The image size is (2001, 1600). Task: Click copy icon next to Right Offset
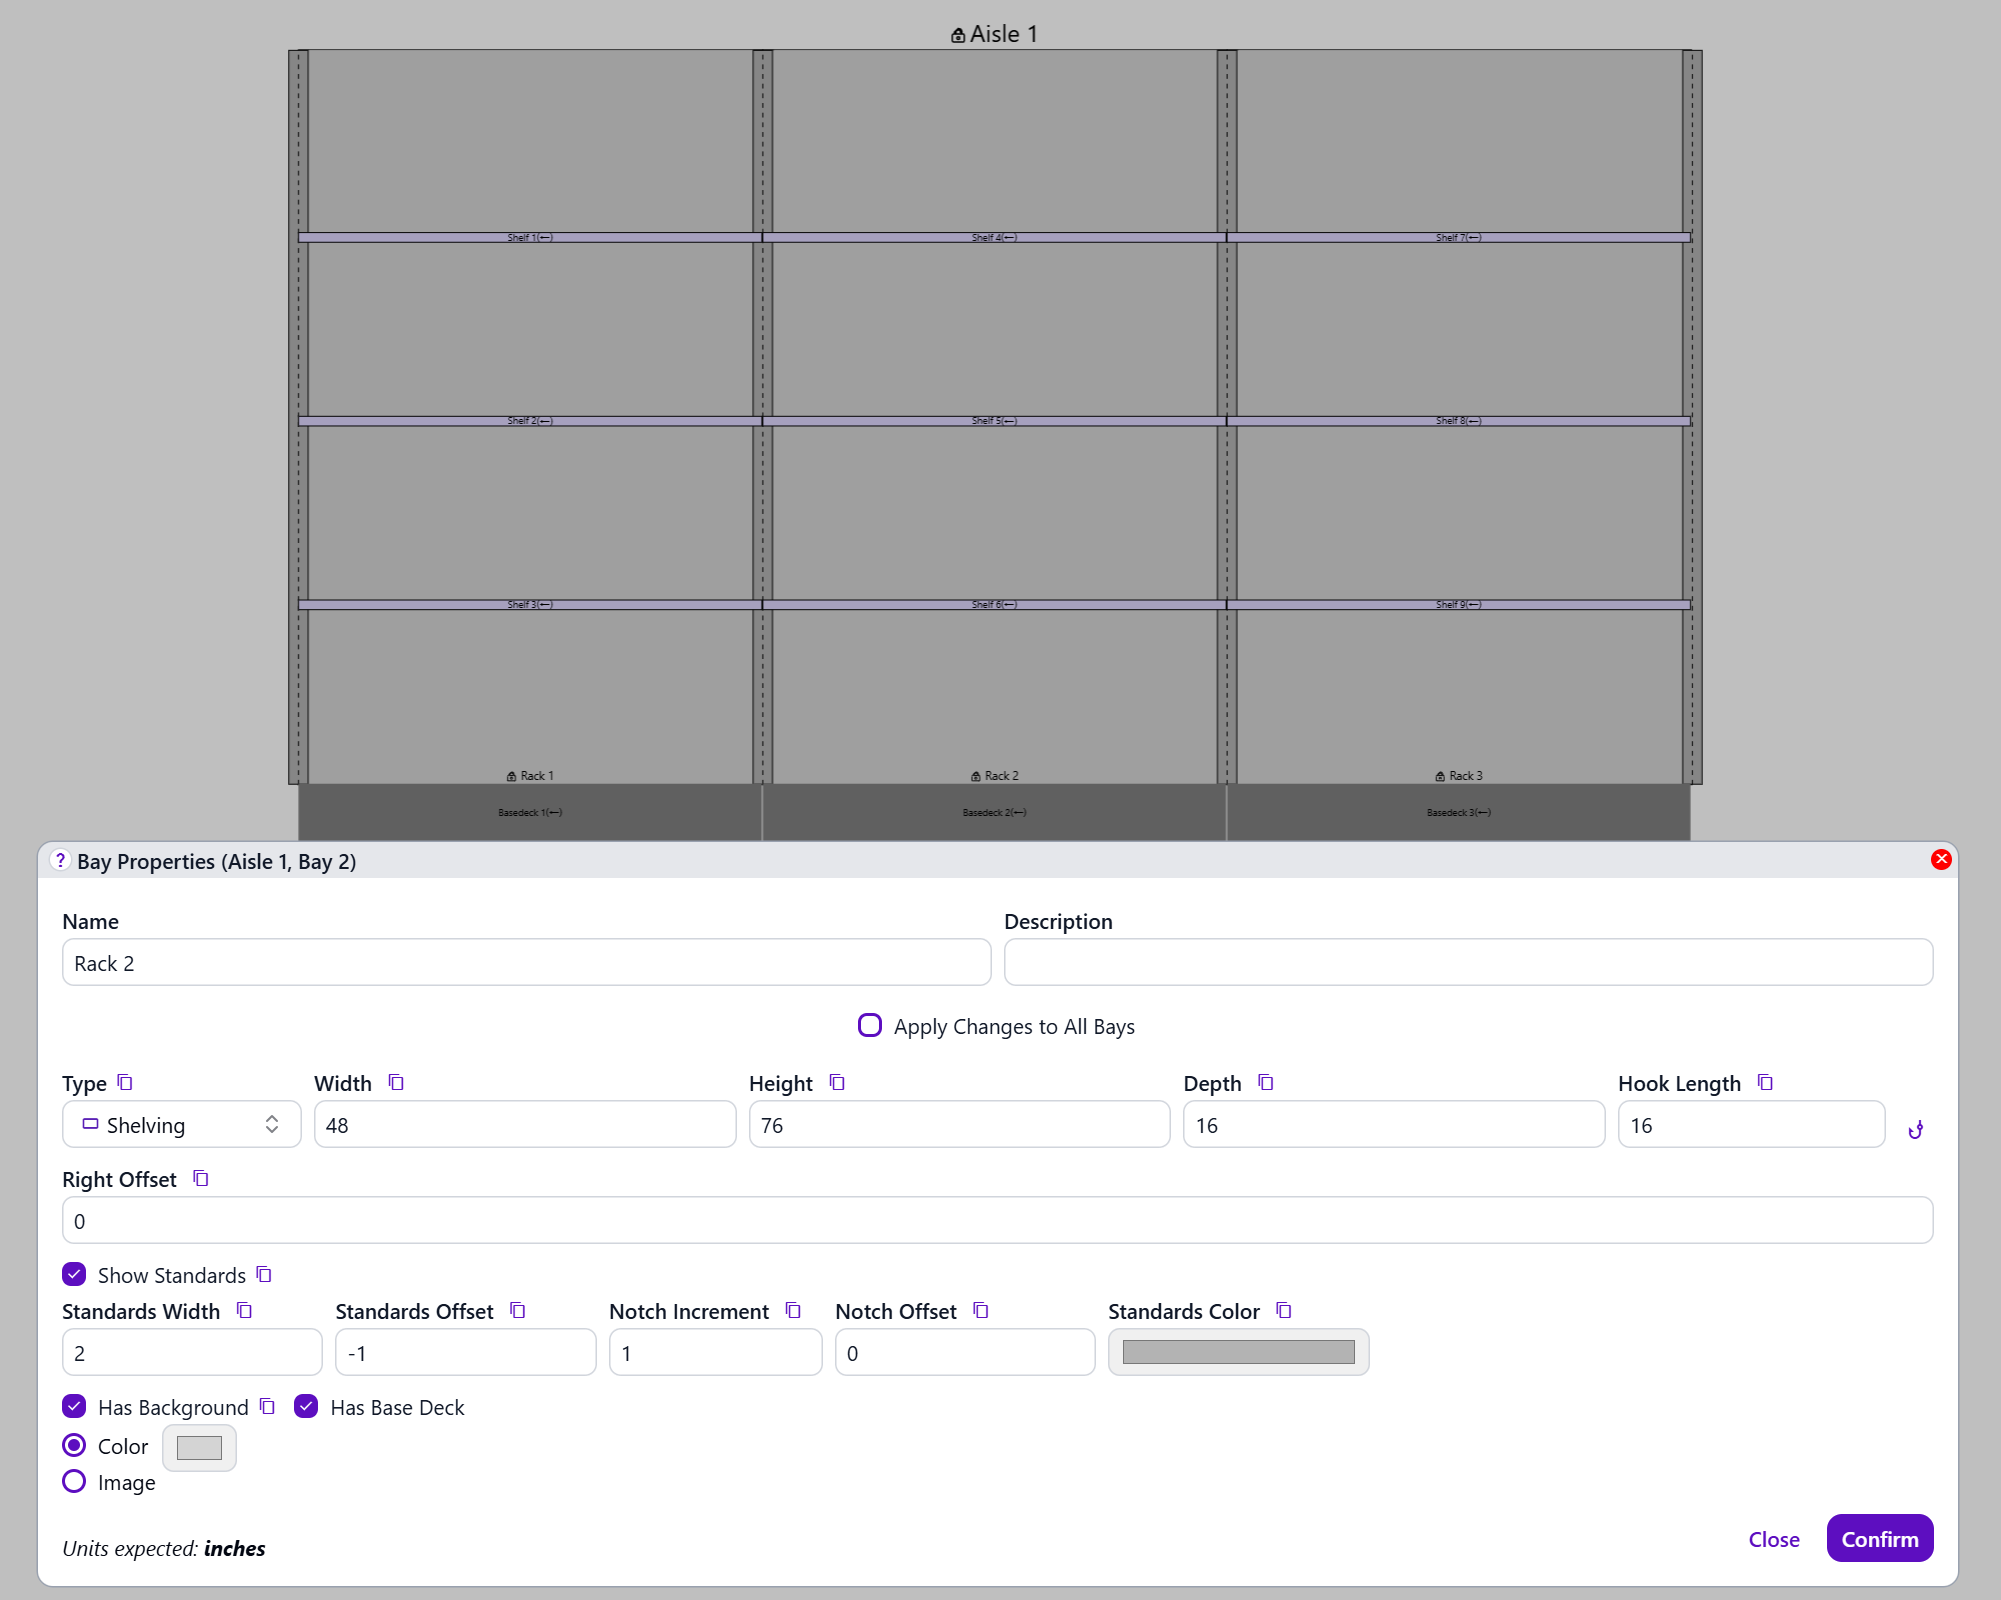200,1179
